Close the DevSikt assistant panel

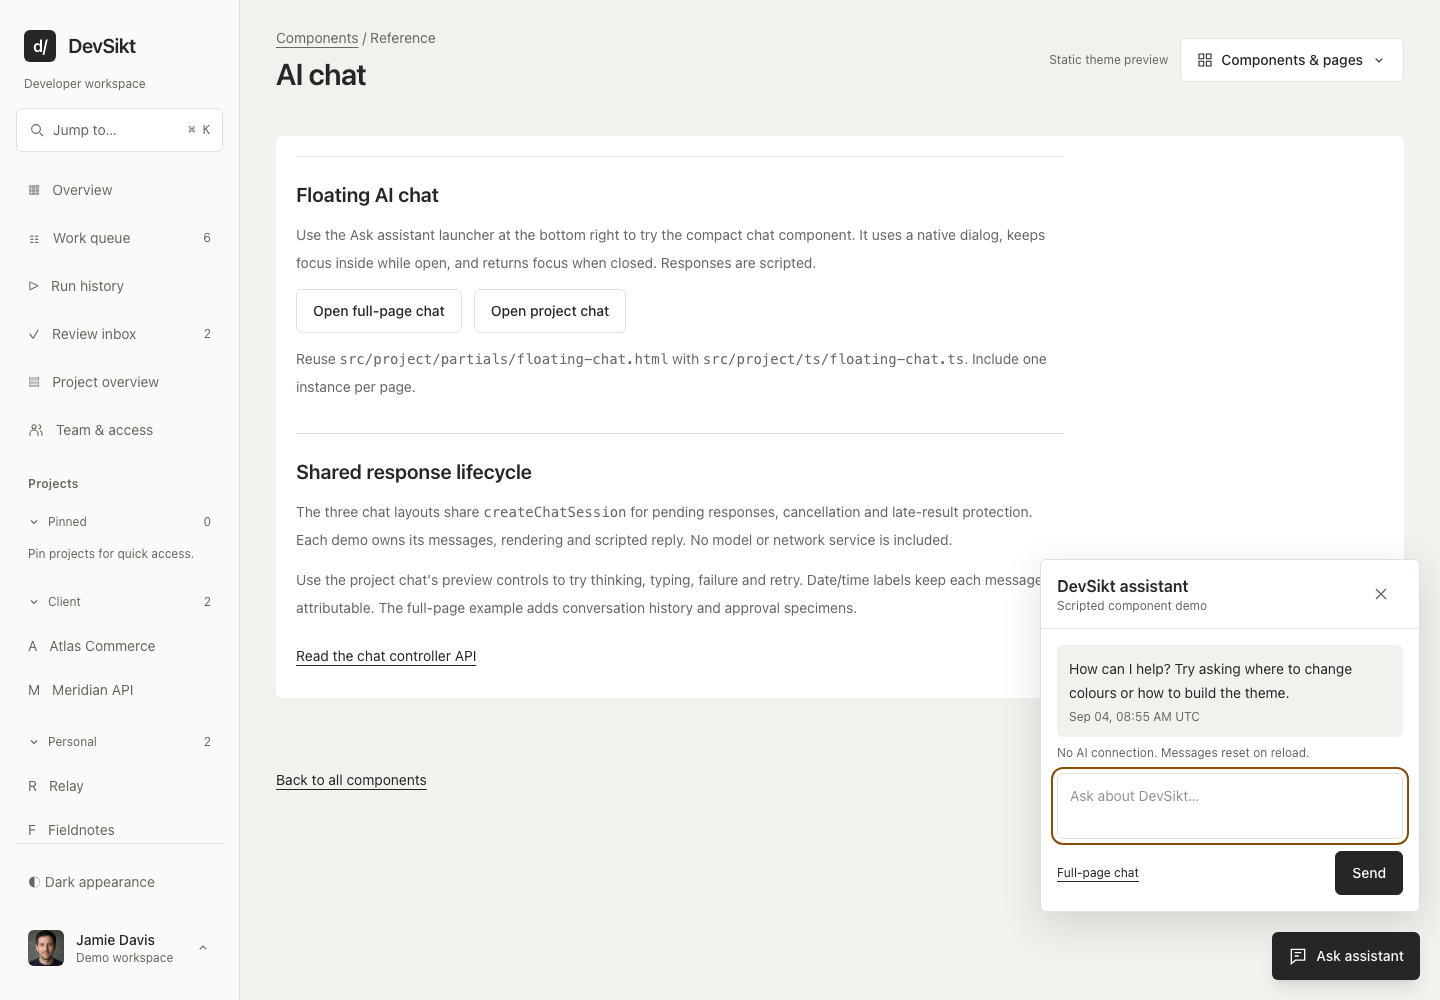1381,594
